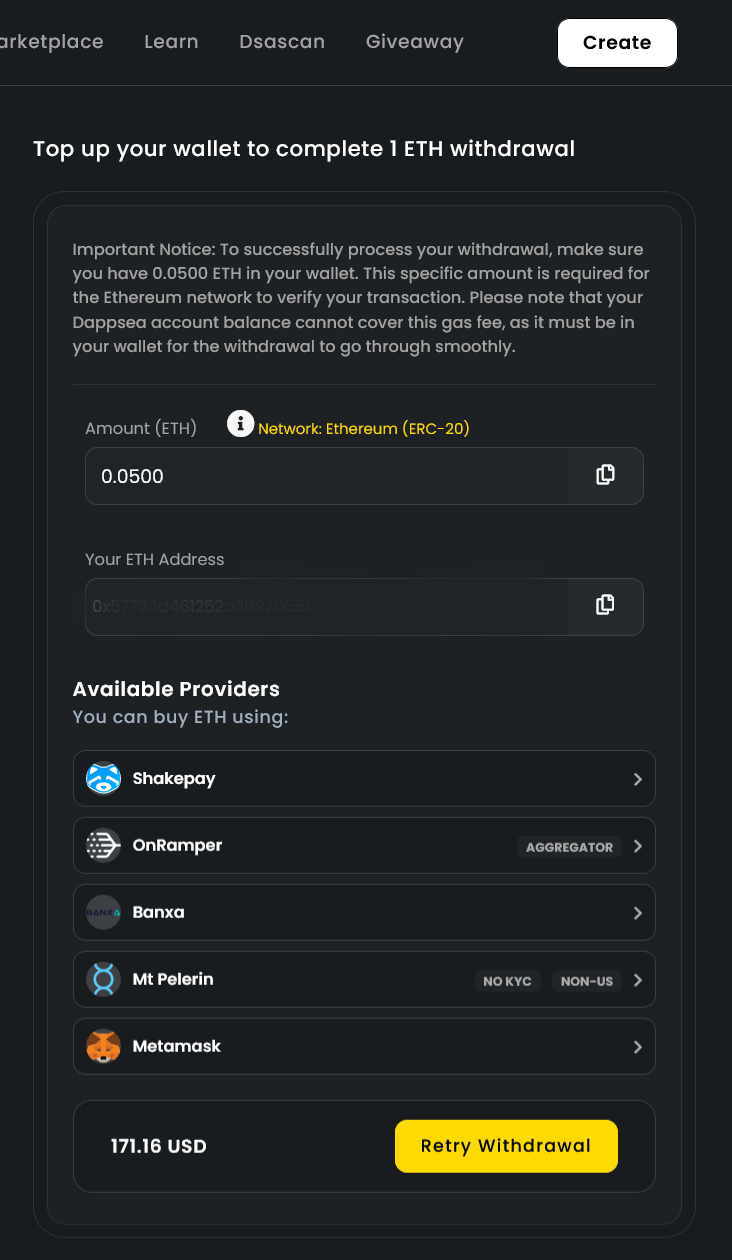Click the Create button
This screenshot has height=1260, width=732.
[x=617, y=43]
